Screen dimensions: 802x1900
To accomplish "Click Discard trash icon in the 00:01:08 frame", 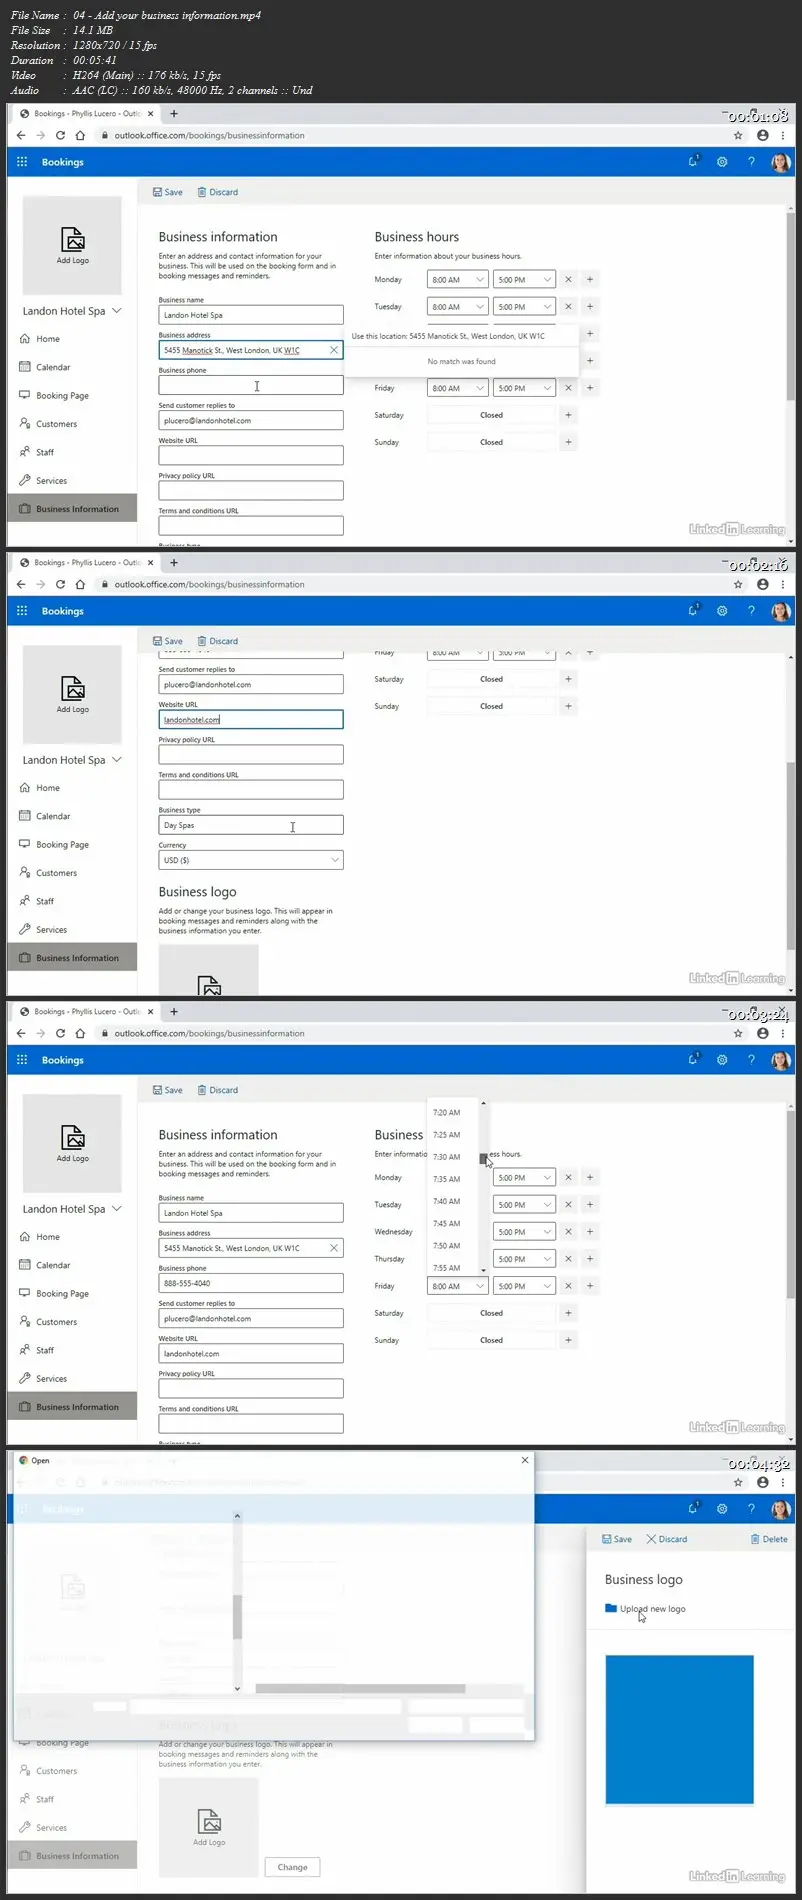I will [202, 192].
